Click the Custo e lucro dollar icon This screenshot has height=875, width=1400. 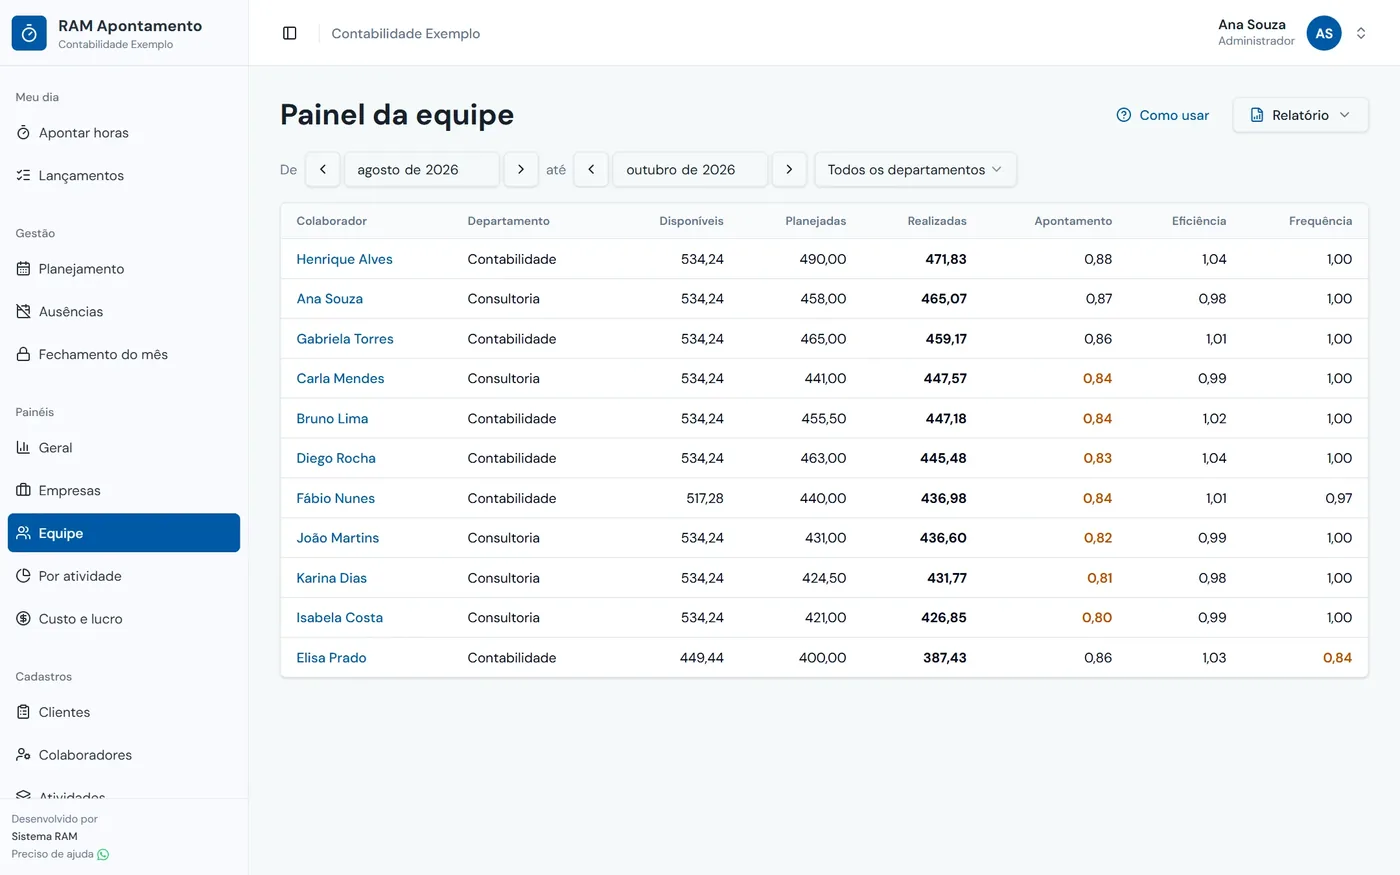[23, 619]
